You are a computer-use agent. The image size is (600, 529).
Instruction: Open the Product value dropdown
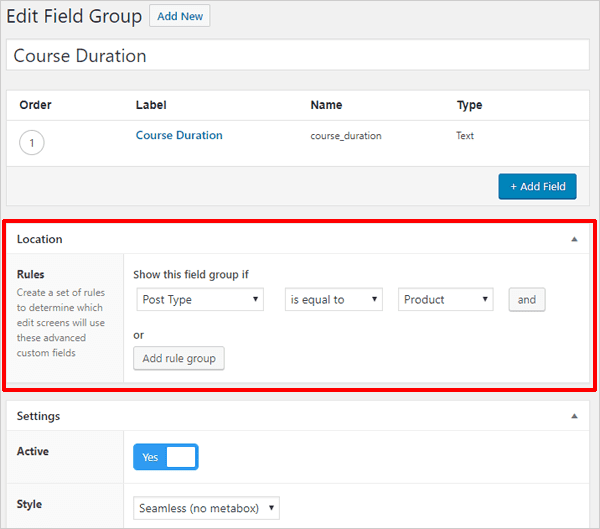[445, 299]
